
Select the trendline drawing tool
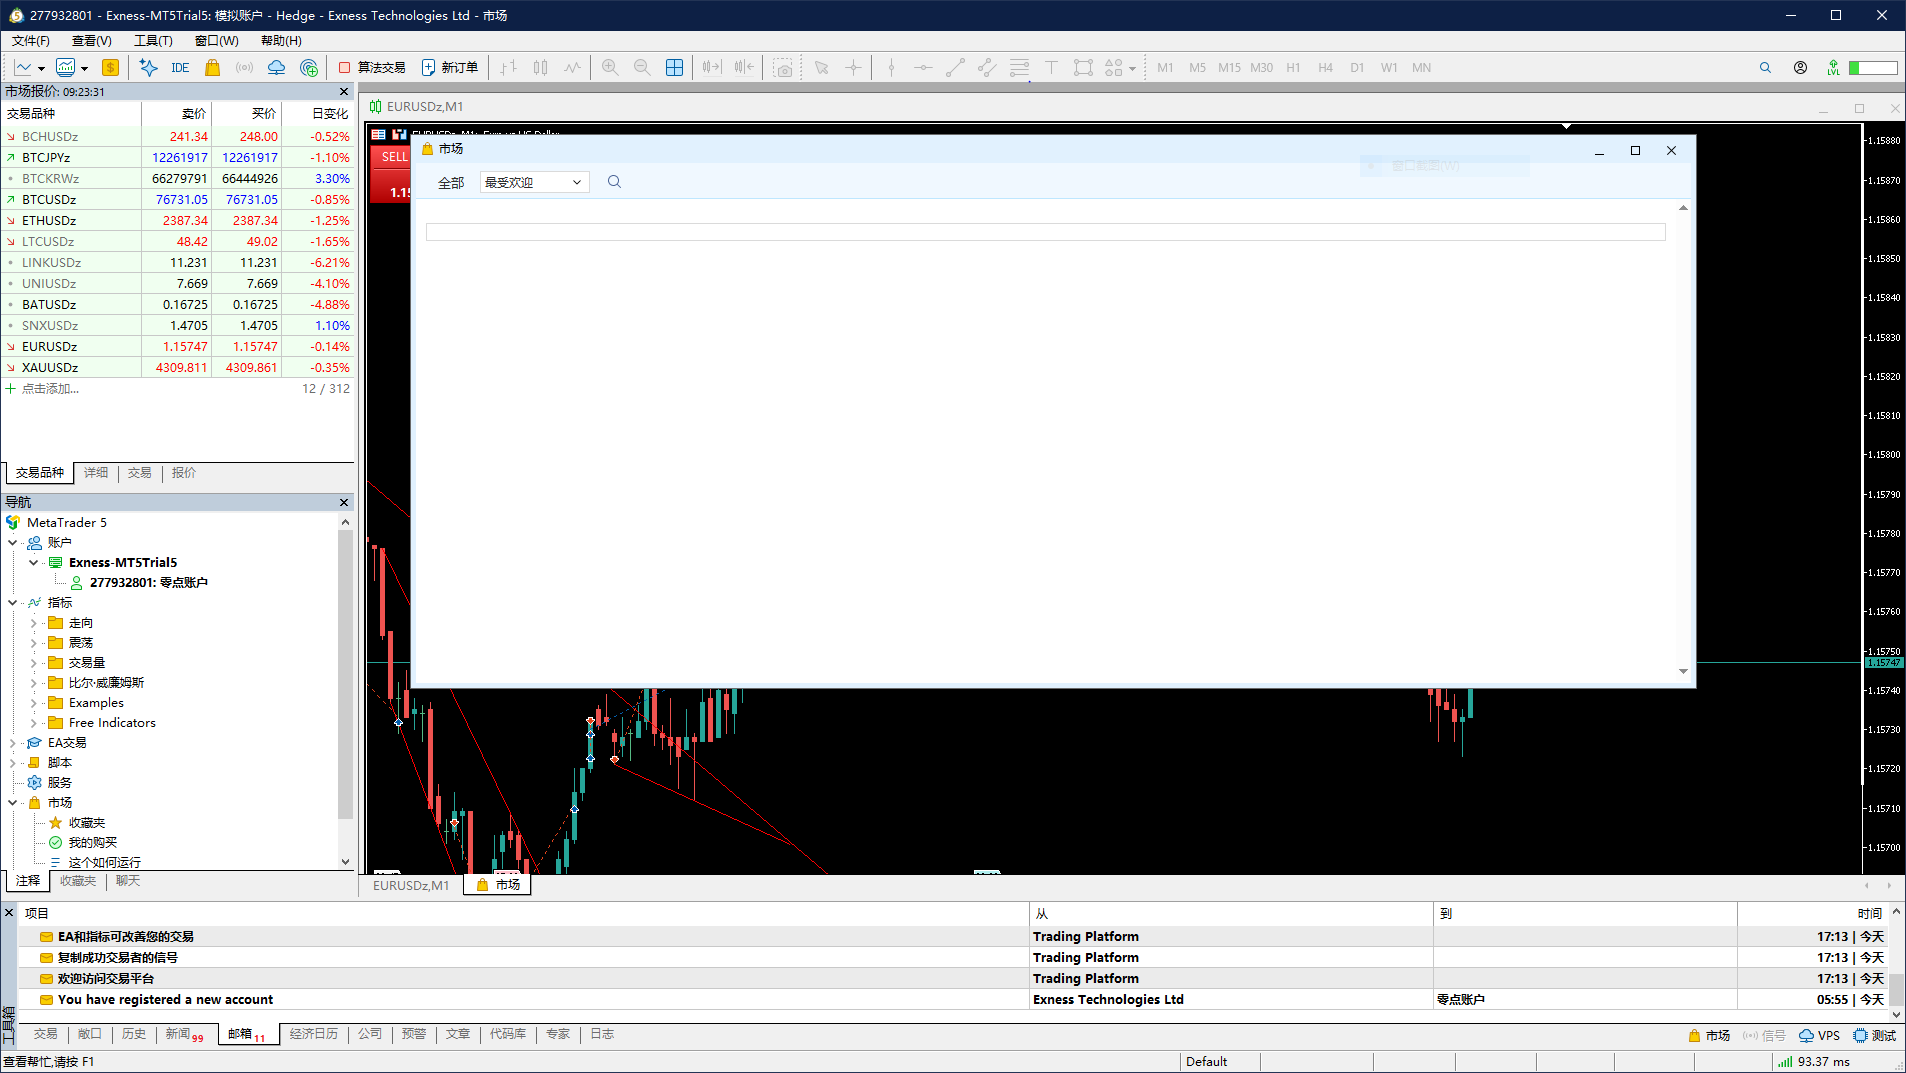(x=955, y=67)
